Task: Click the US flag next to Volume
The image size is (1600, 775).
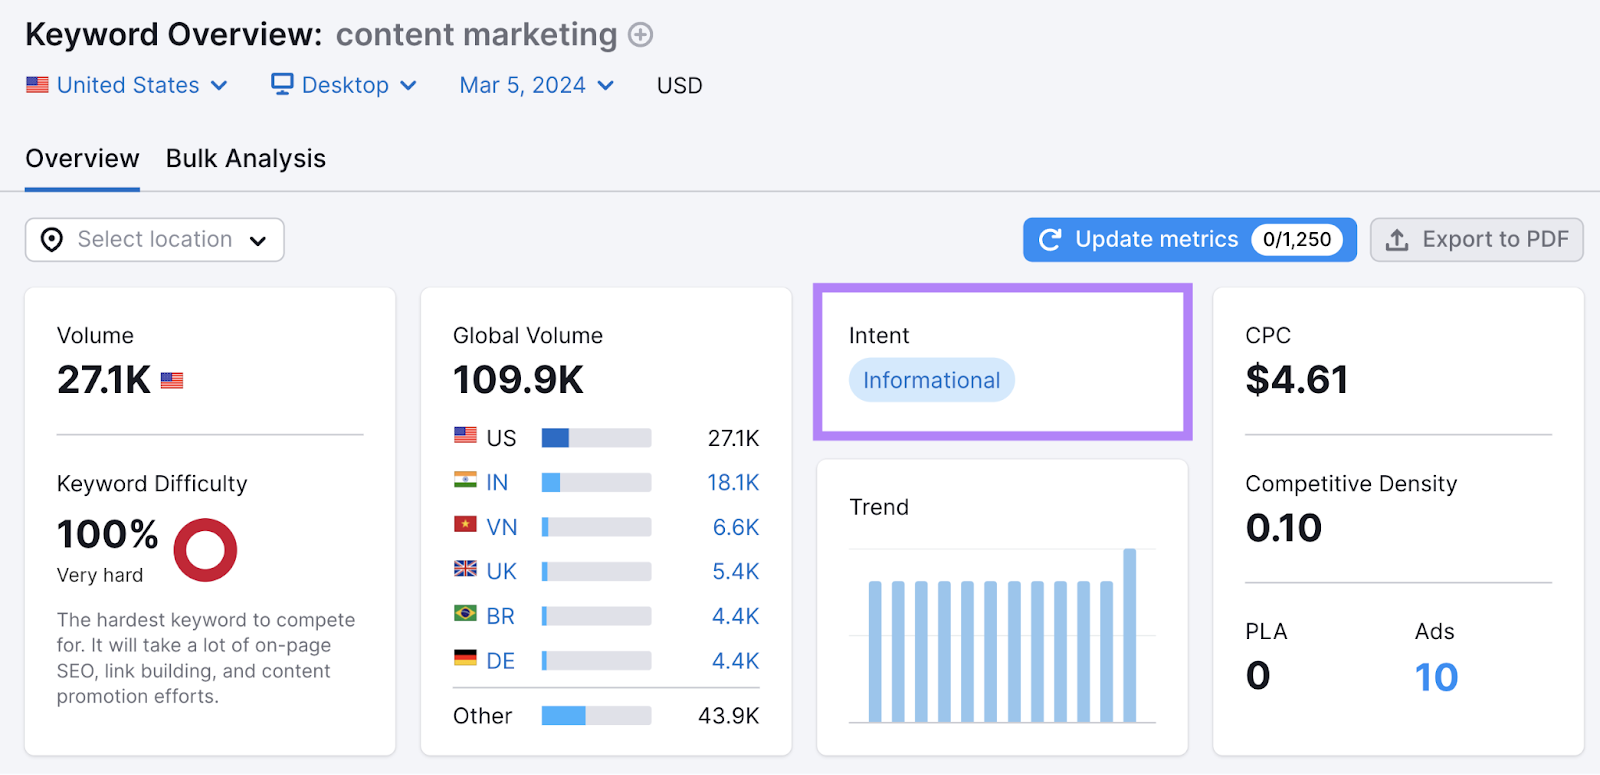Action: [172, 381]
